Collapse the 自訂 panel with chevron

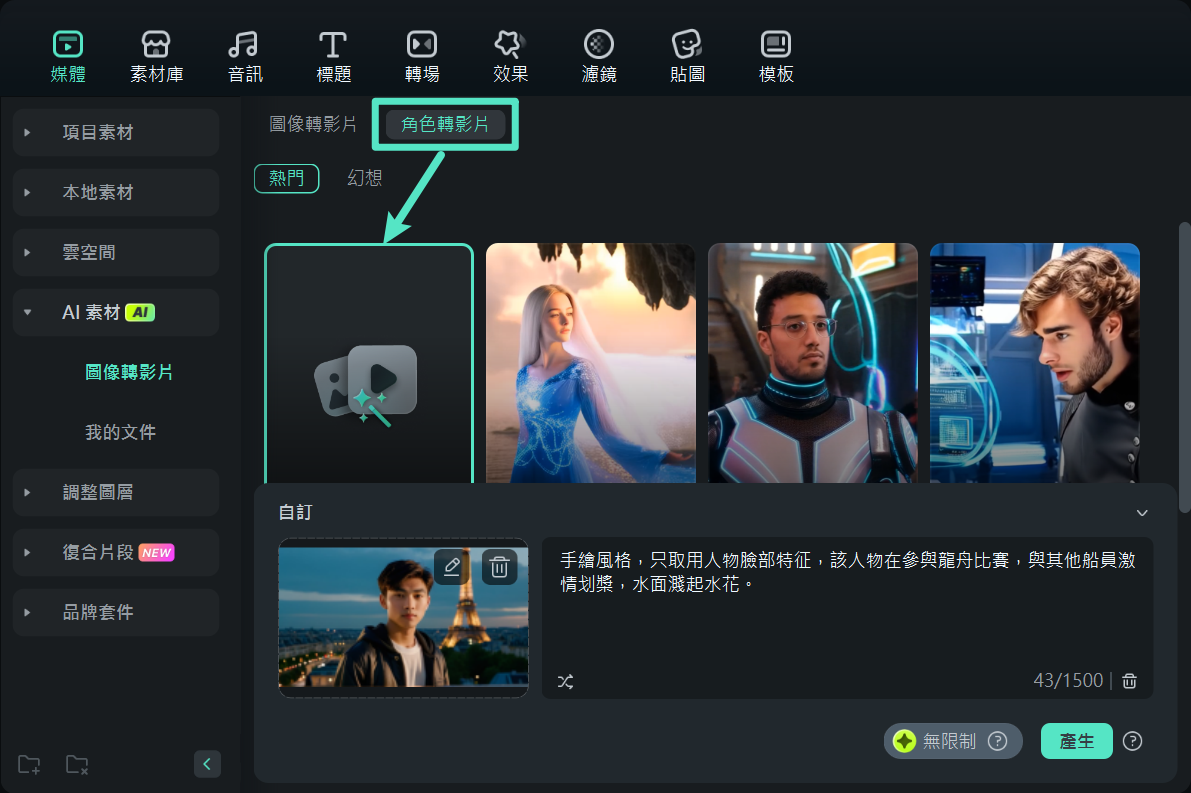1142,513
